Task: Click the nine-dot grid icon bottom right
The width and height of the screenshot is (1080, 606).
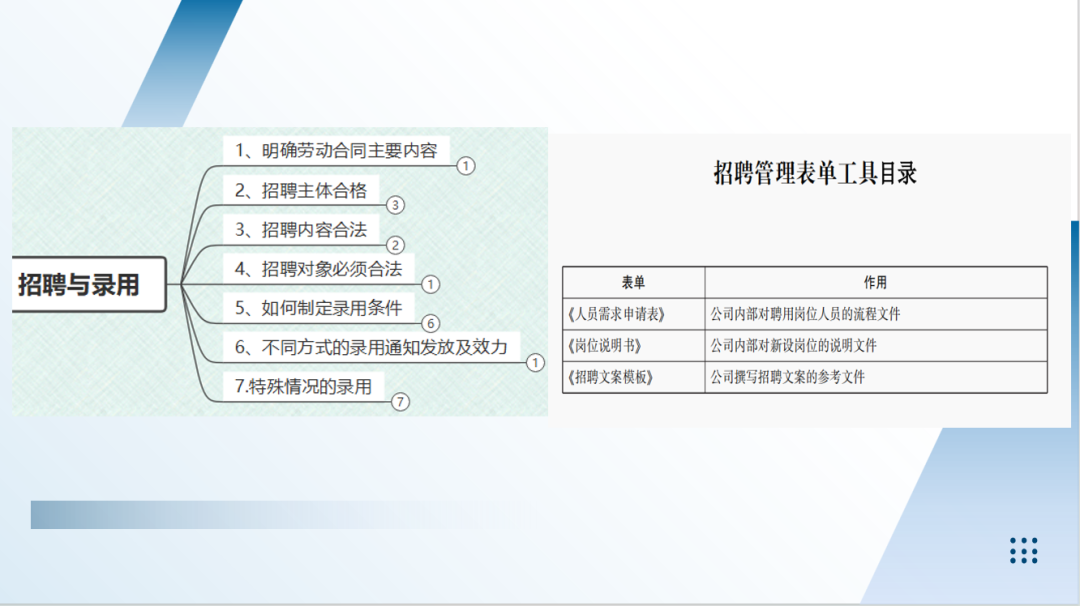Action: click(x=1022, y=549)
